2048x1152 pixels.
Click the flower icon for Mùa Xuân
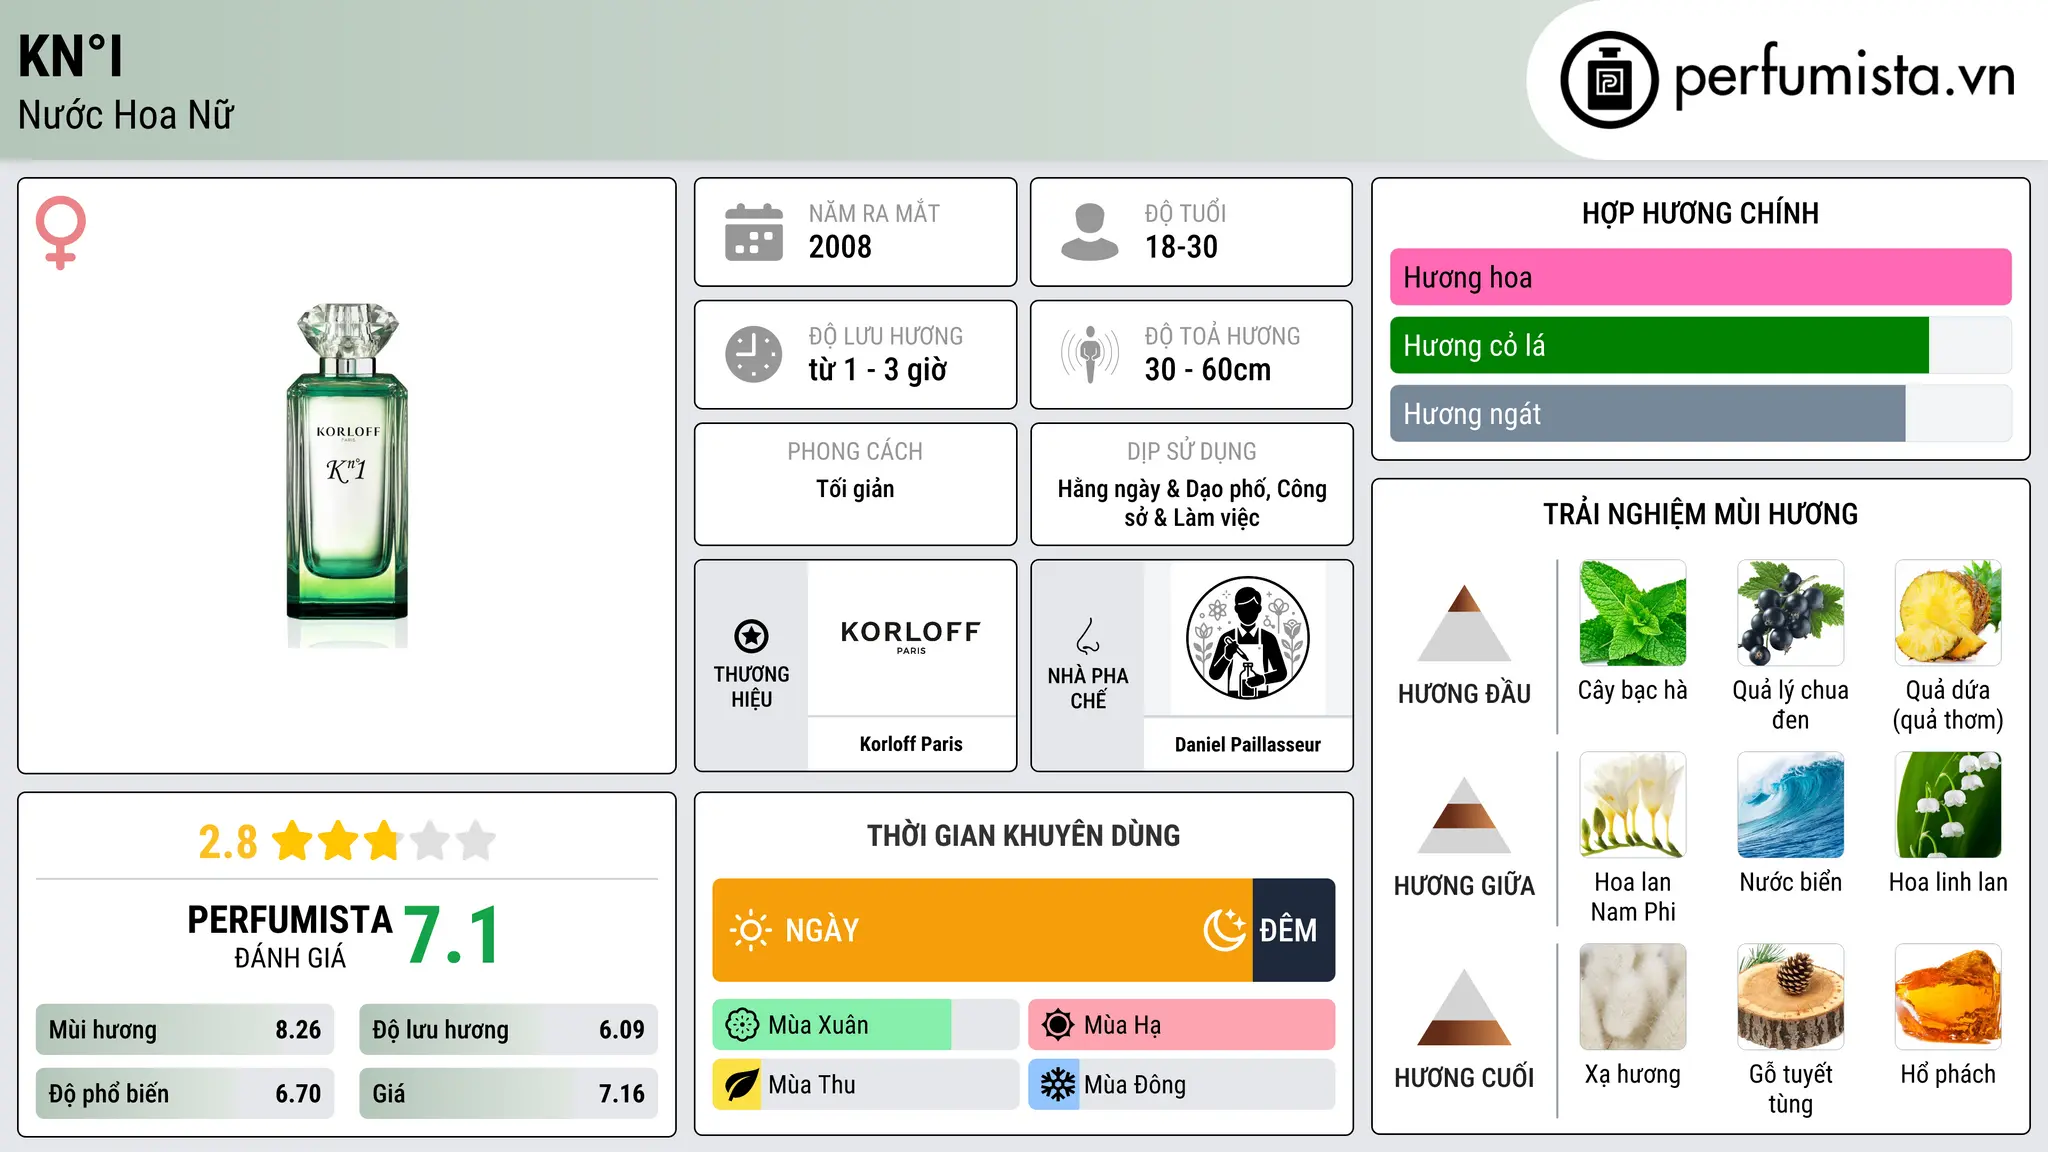(742, 1025)
